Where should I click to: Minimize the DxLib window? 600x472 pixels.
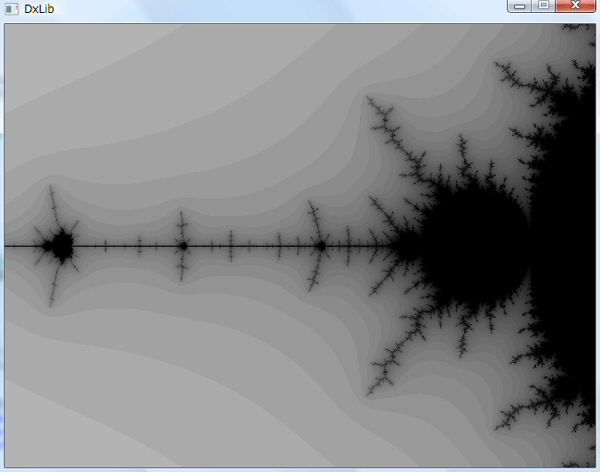pos(519,6)
